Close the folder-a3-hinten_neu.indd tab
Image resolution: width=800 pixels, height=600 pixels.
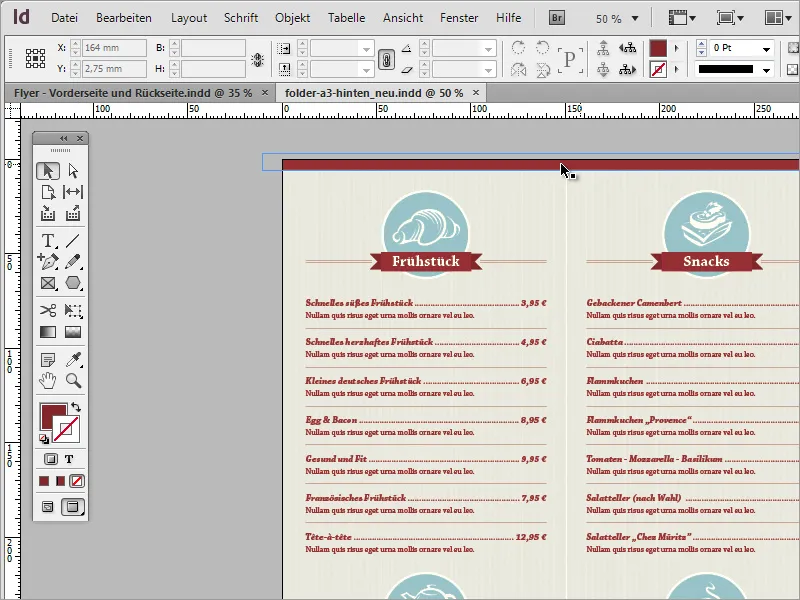[476, 92]
